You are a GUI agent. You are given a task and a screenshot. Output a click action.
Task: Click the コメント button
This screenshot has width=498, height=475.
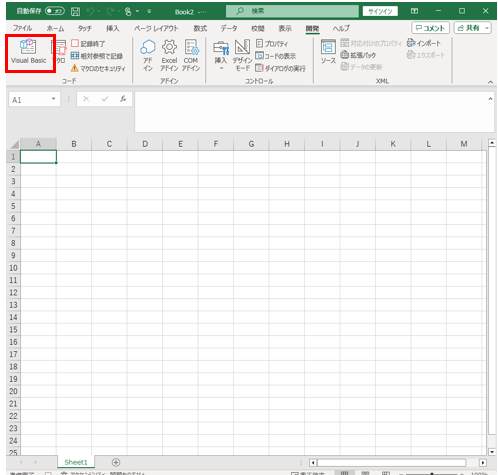(430, 28)
